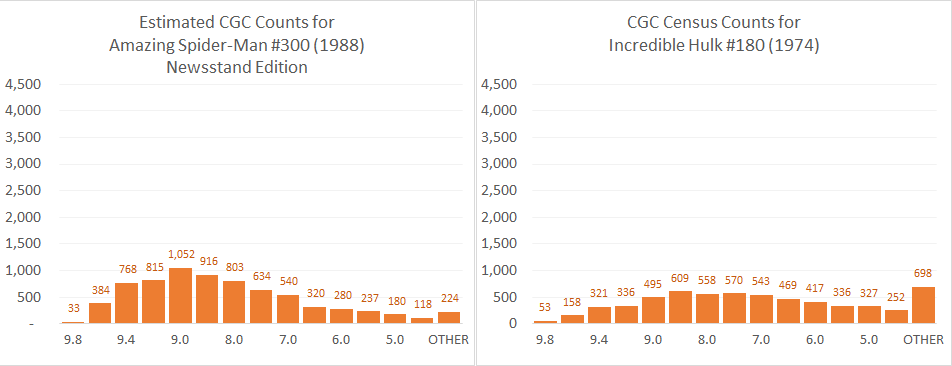Click the Incredible Hulk #180 chart title
Image resolution: width=952 pixels, height=366 pixels.
pos(714,34)
